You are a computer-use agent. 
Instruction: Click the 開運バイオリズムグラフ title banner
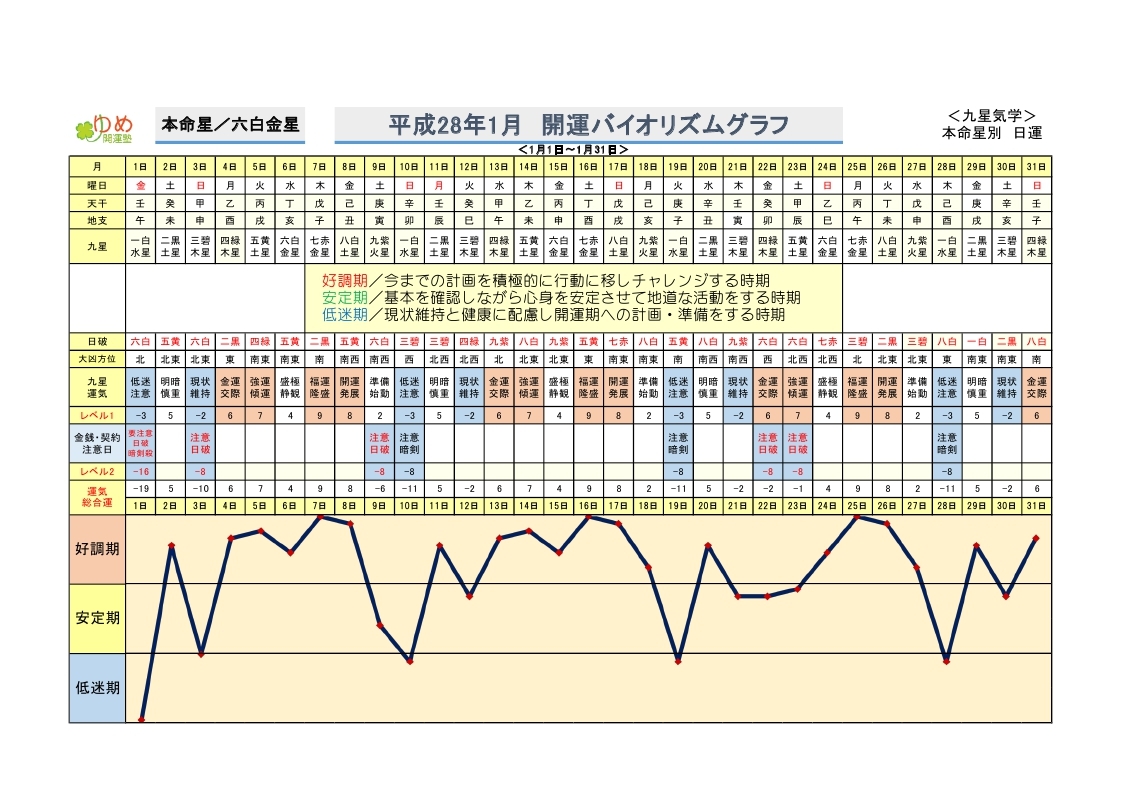(x=588, y=125)
